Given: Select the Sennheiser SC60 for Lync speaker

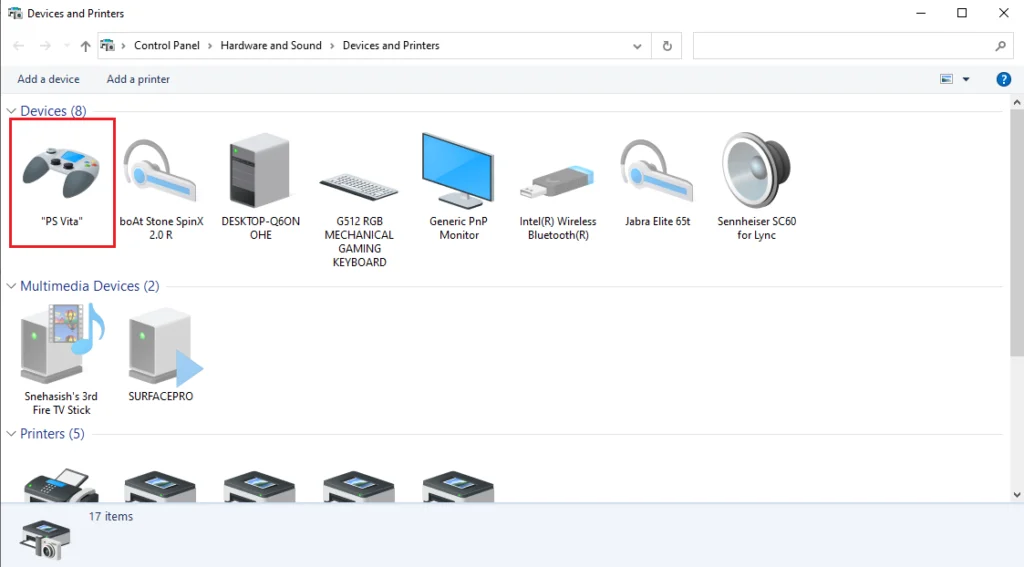Looking at the screenshot, I should pos(756,186).
